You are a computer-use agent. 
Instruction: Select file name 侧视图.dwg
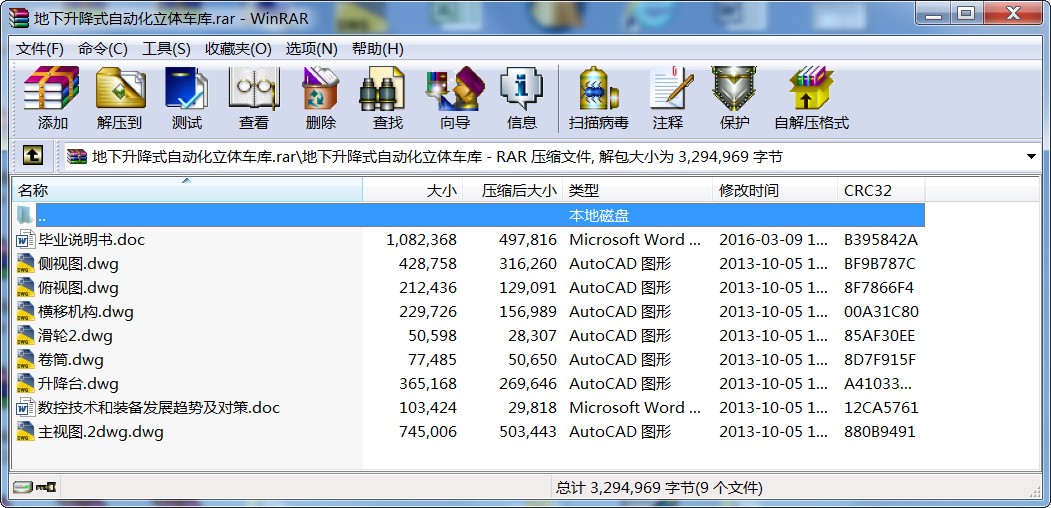pos(78,263)
